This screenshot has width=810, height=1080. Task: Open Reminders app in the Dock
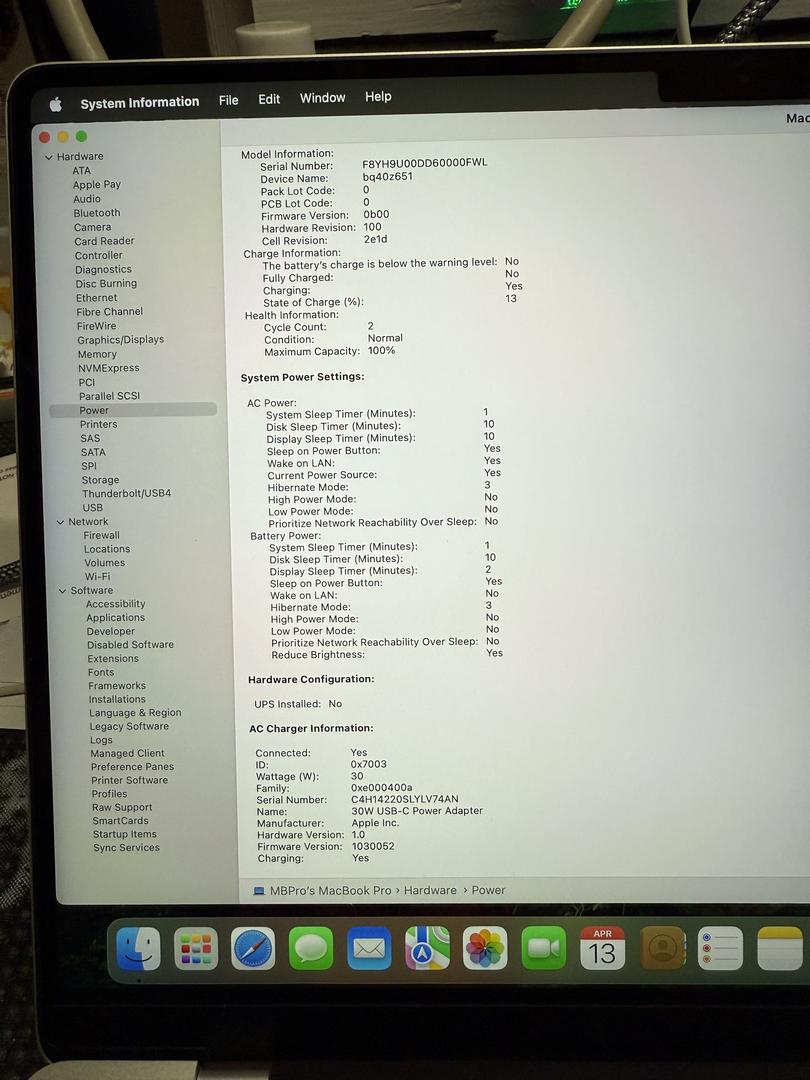click(x=720, y=948)
